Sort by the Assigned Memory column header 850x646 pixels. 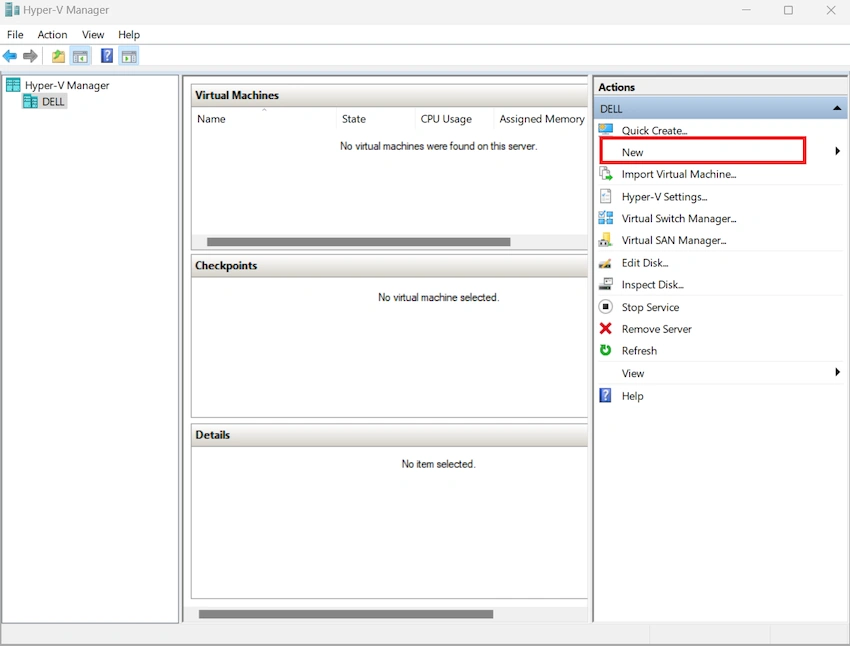pyautogui.click(x=541, y=119)
